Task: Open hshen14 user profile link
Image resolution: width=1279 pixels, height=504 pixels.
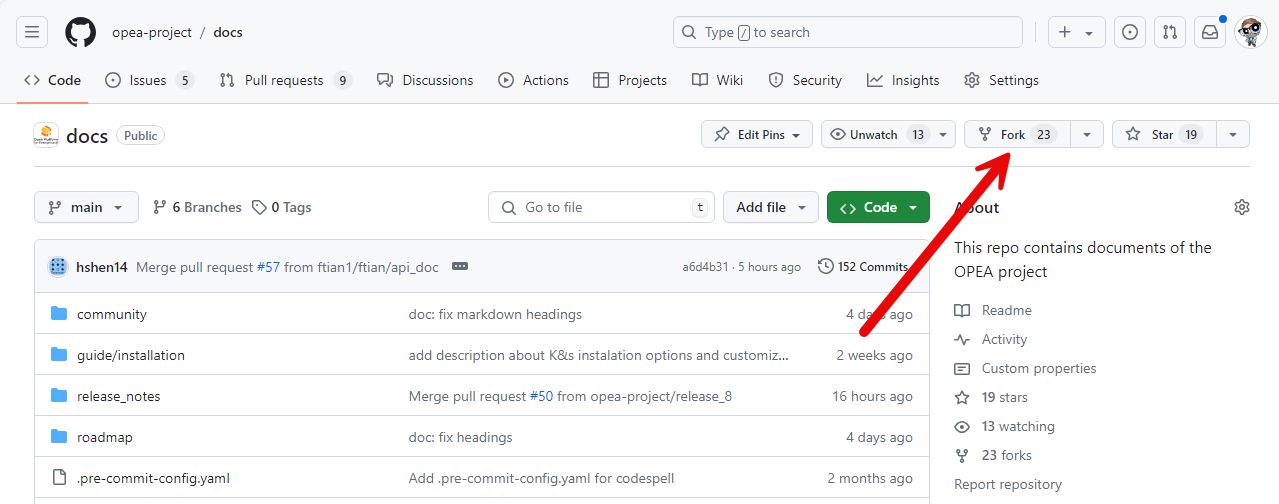Action: (102, 267)
